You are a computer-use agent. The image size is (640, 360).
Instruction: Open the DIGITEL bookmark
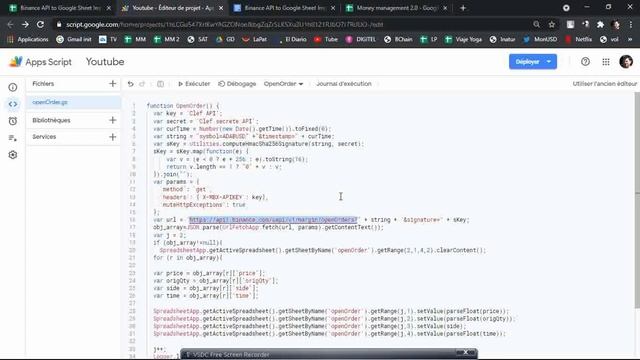point(360,39)
